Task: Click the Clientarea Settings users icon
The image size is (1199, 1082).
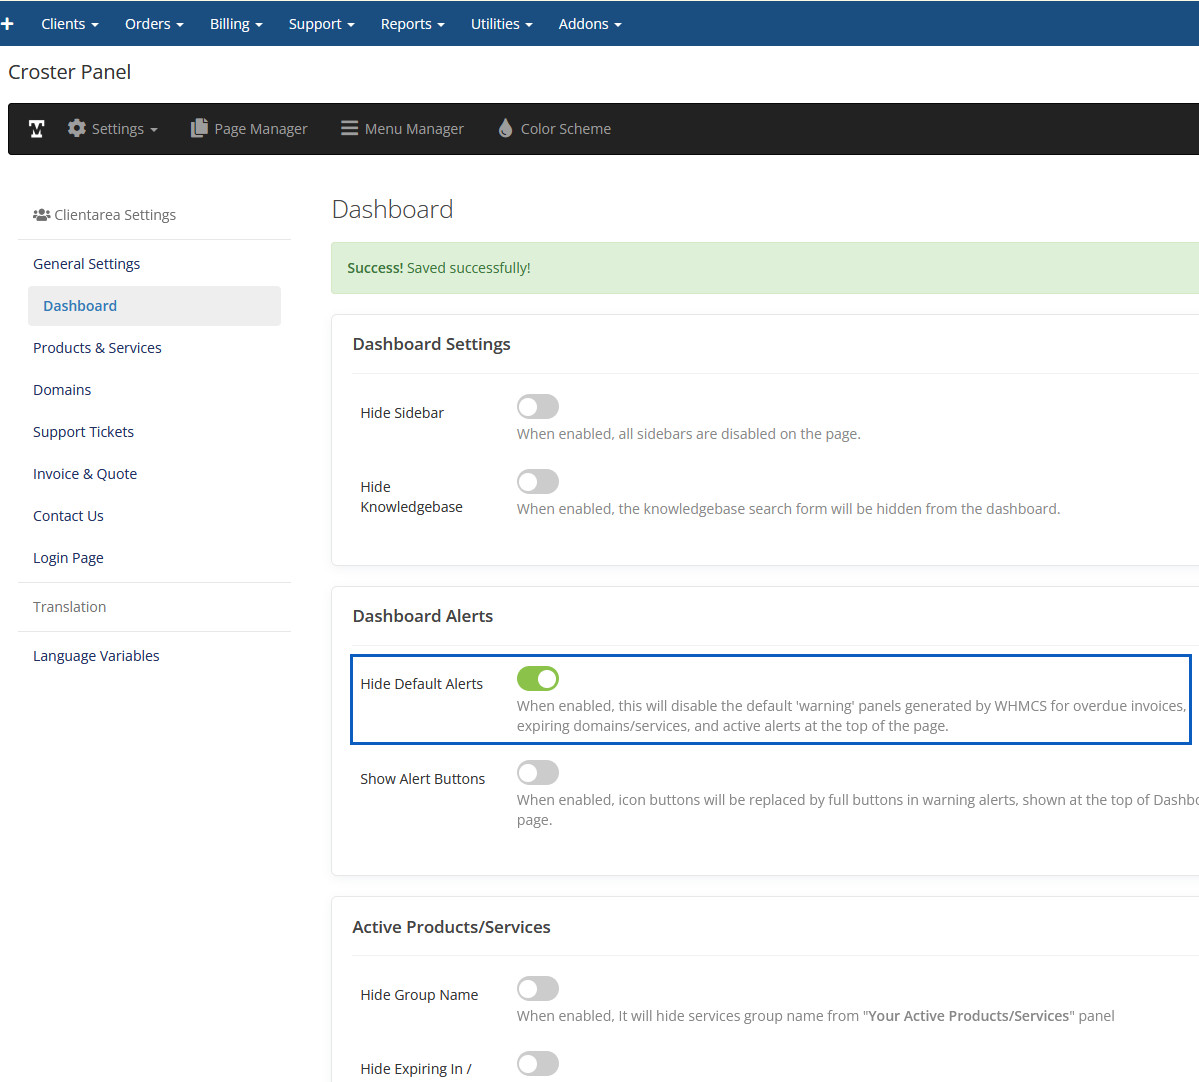Action: tap(41, 215)
